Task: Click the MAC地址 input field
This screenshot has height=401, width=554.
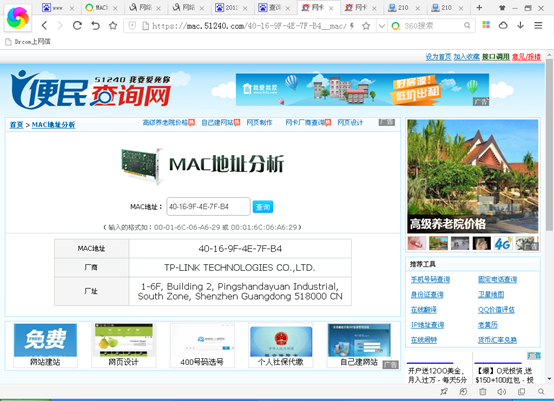Action: (208, 206)
